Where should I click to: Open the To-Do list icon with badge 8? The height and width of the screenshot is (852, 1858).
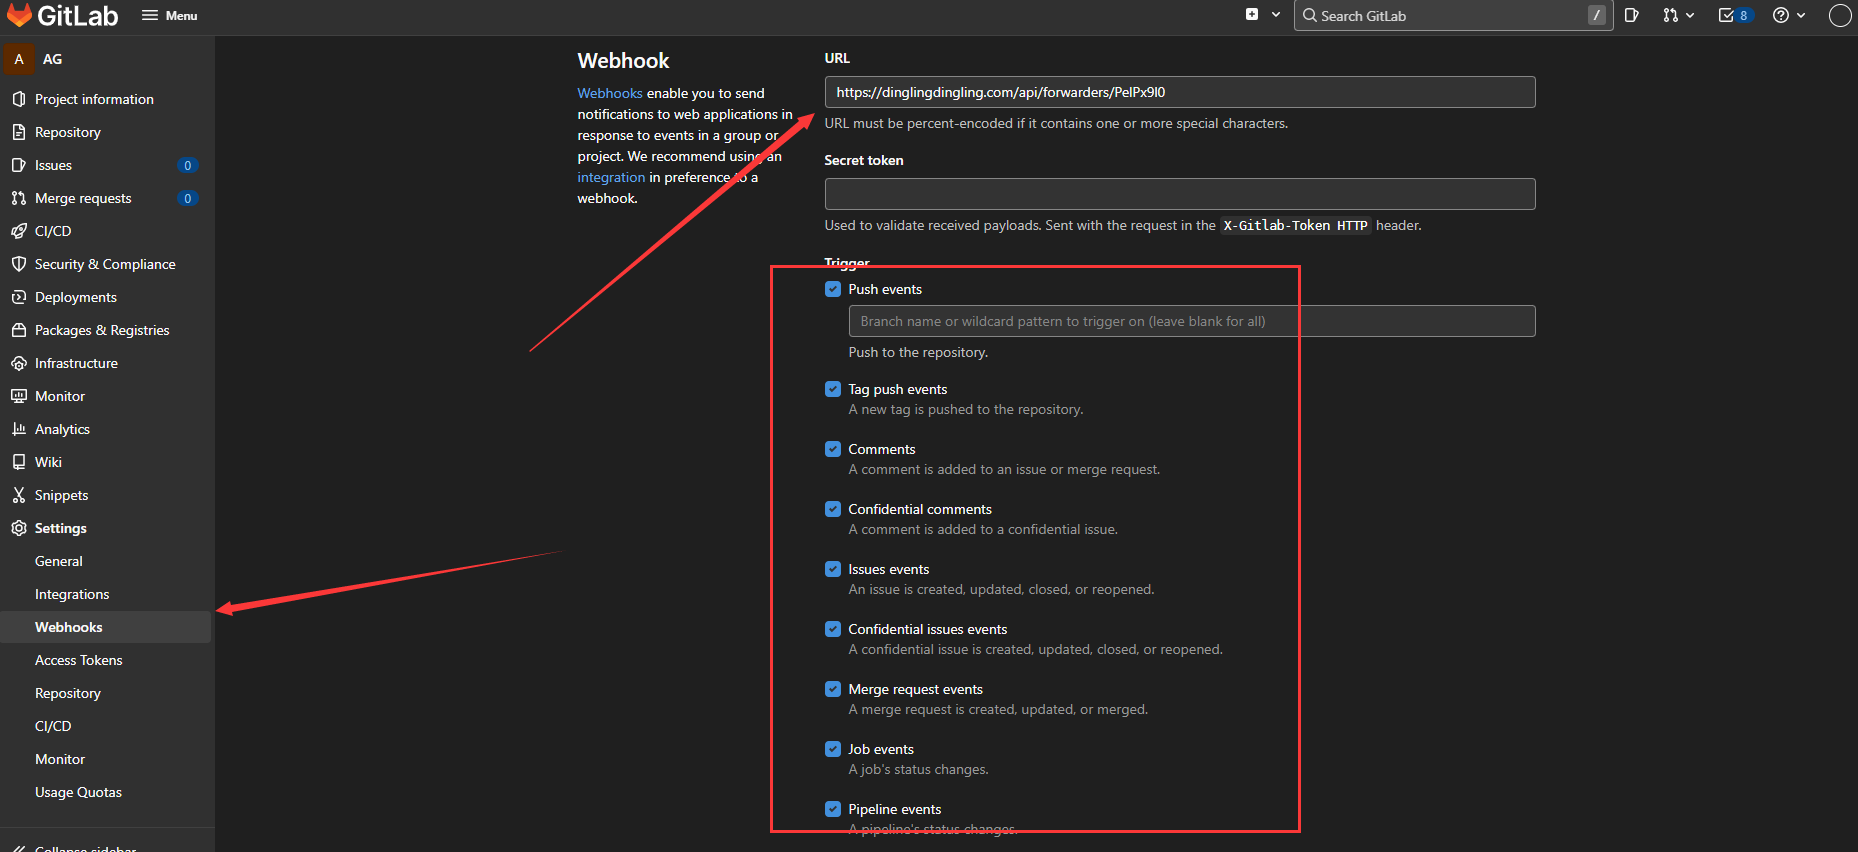pos(1735,15)
